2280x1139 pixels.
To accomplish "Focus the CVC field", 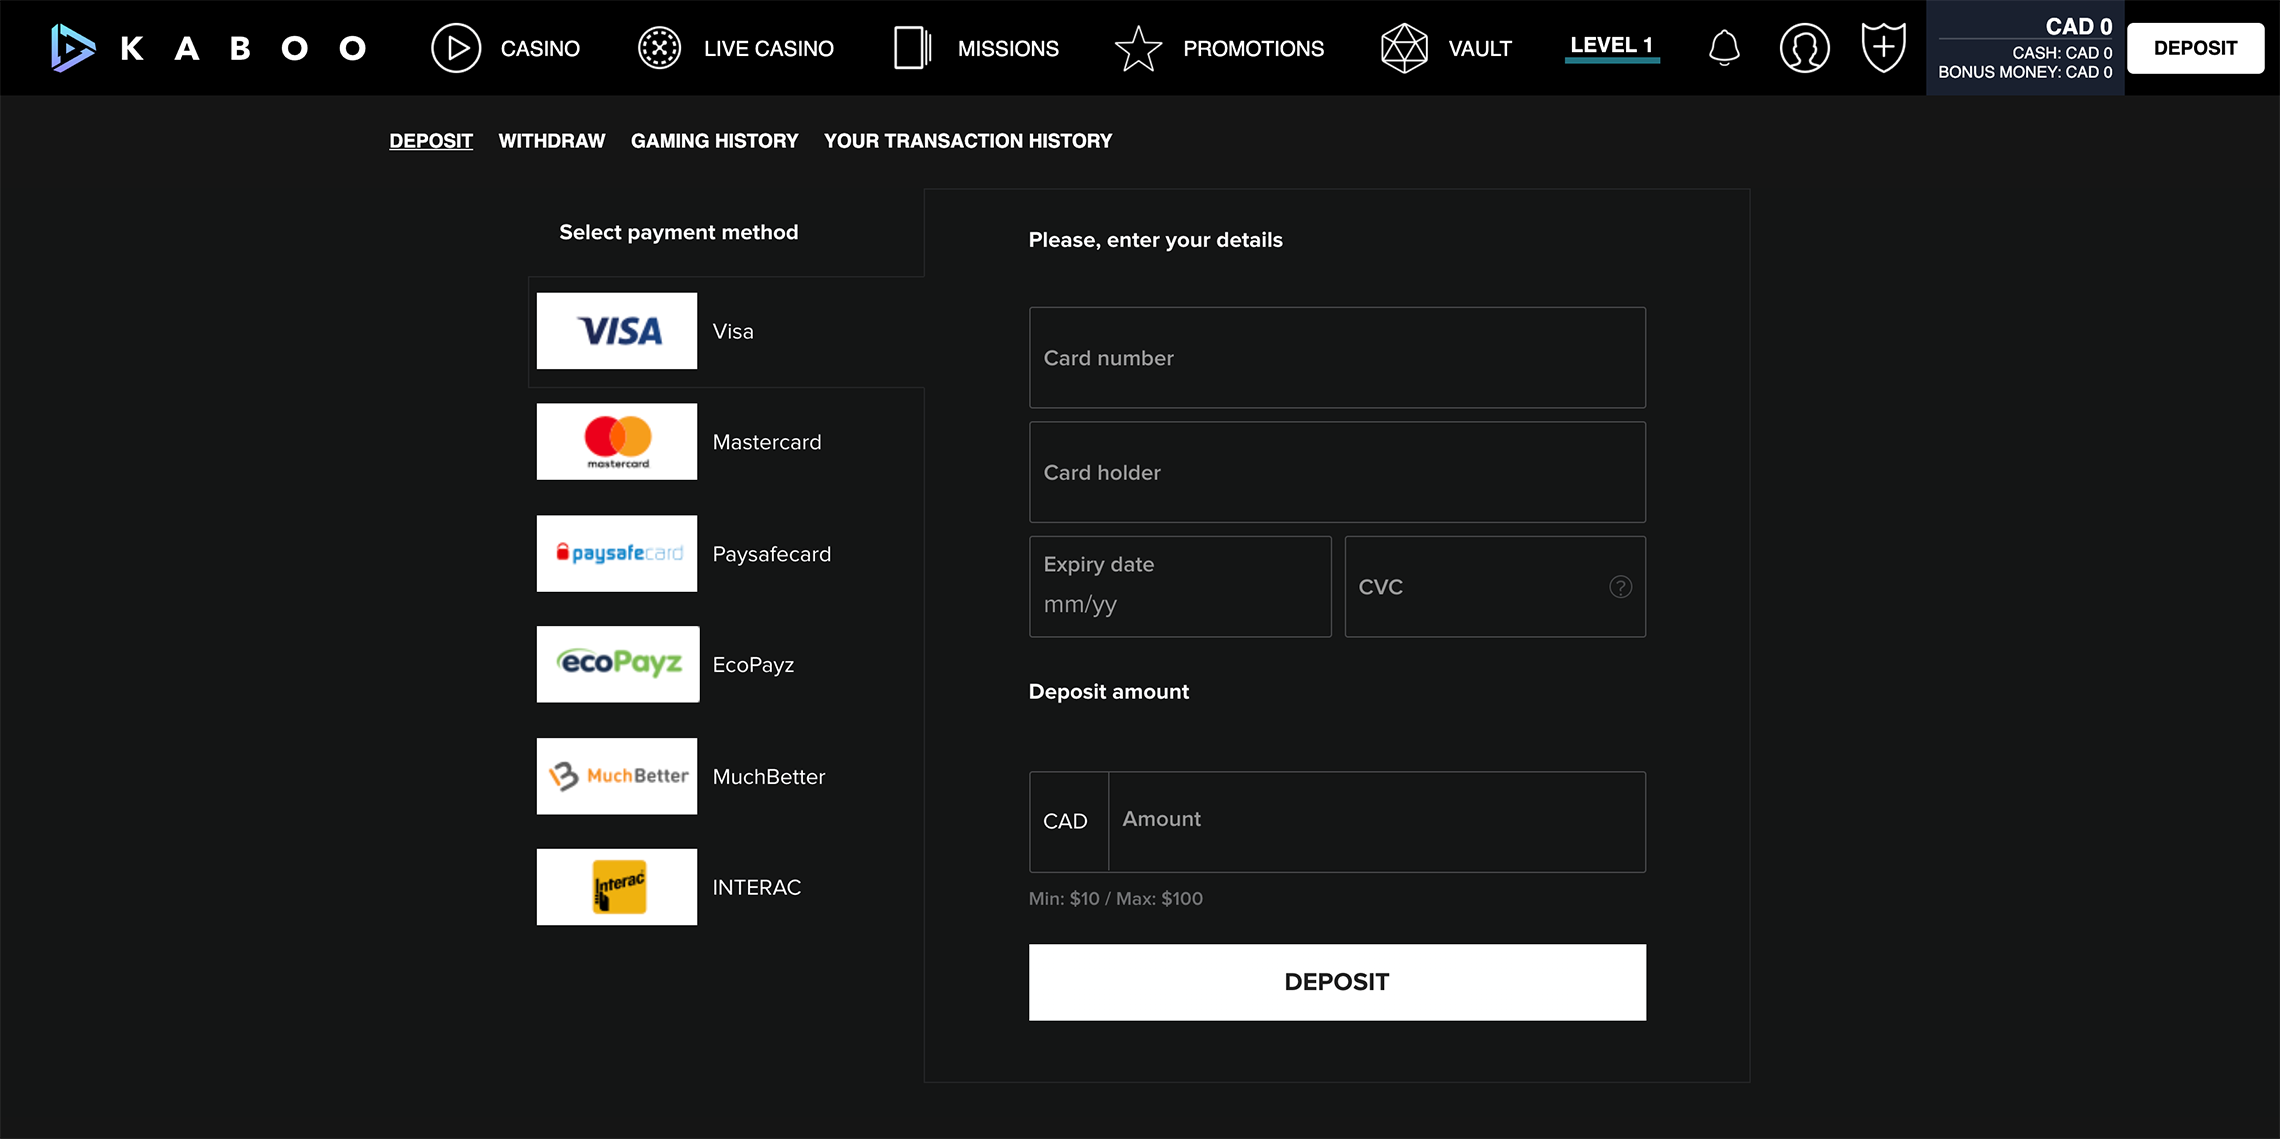I will (1495, 586).
